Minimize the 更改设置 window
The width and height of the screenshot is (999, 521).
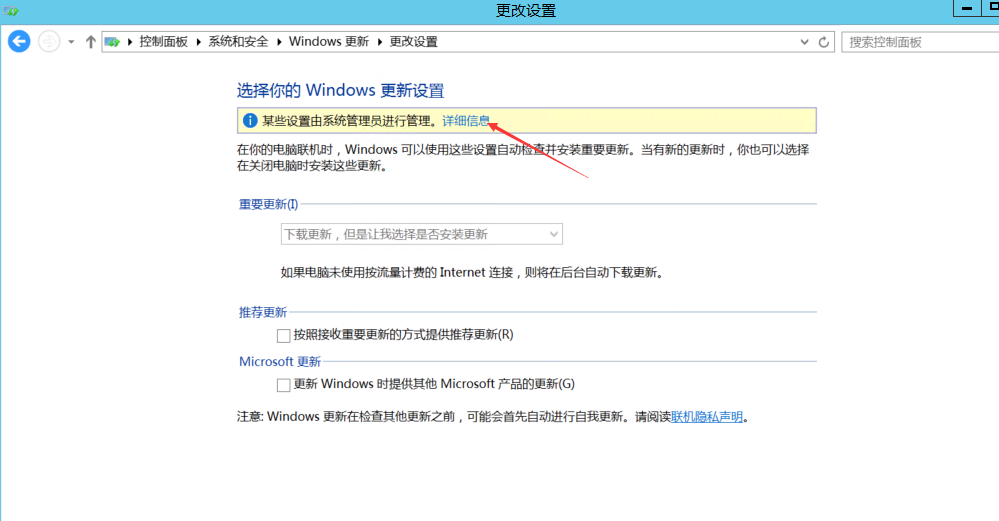pyautogui.click(x=967, y=8)
